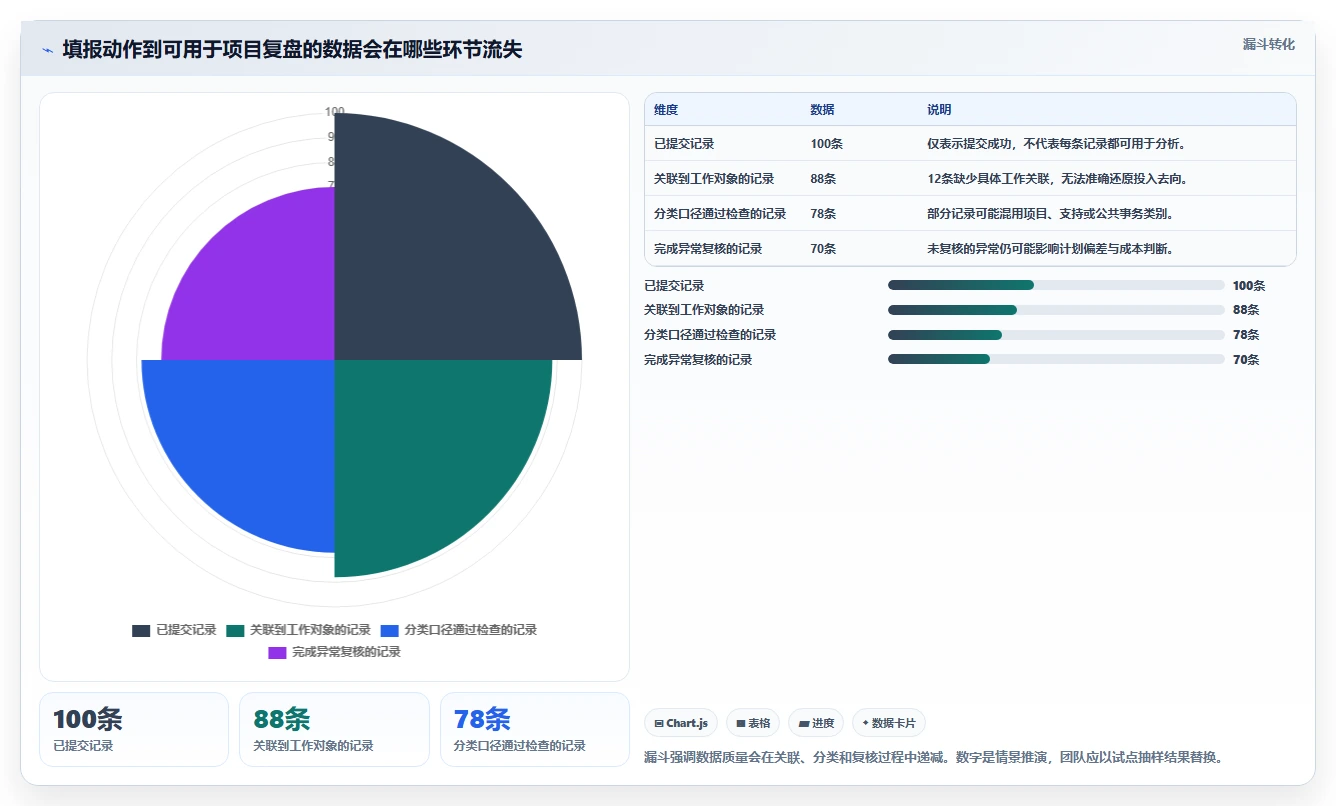Click the note starting 12条缺少具体工作关联

[x=1057, y=179]
